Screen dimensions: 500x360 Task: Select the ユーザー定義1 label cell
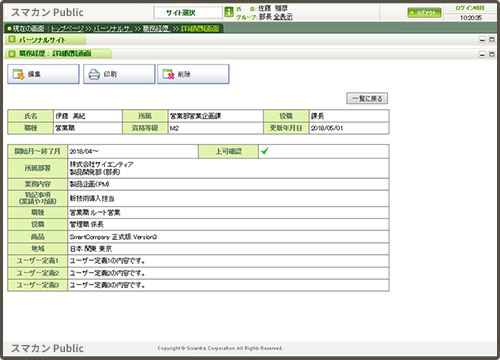(x=38, y=261)
